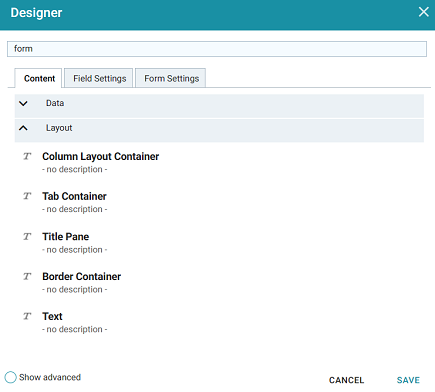Cancel the designer changes
Viewport: 435px width, 392px height.
click(x=346, y=380)
